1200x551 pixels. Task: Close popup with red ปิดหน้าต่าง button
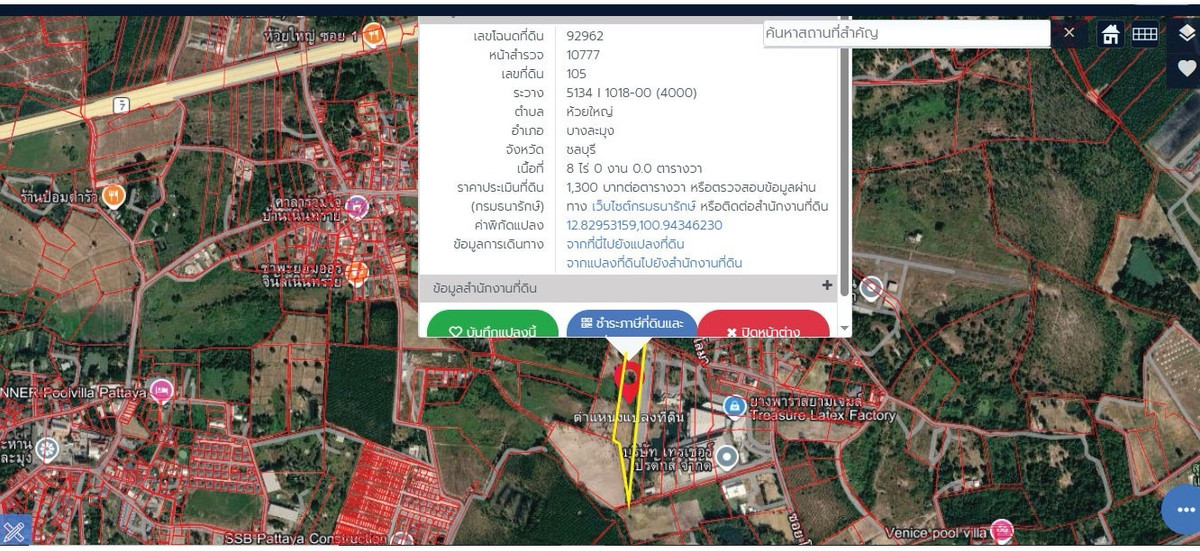(x=764, y=327)
